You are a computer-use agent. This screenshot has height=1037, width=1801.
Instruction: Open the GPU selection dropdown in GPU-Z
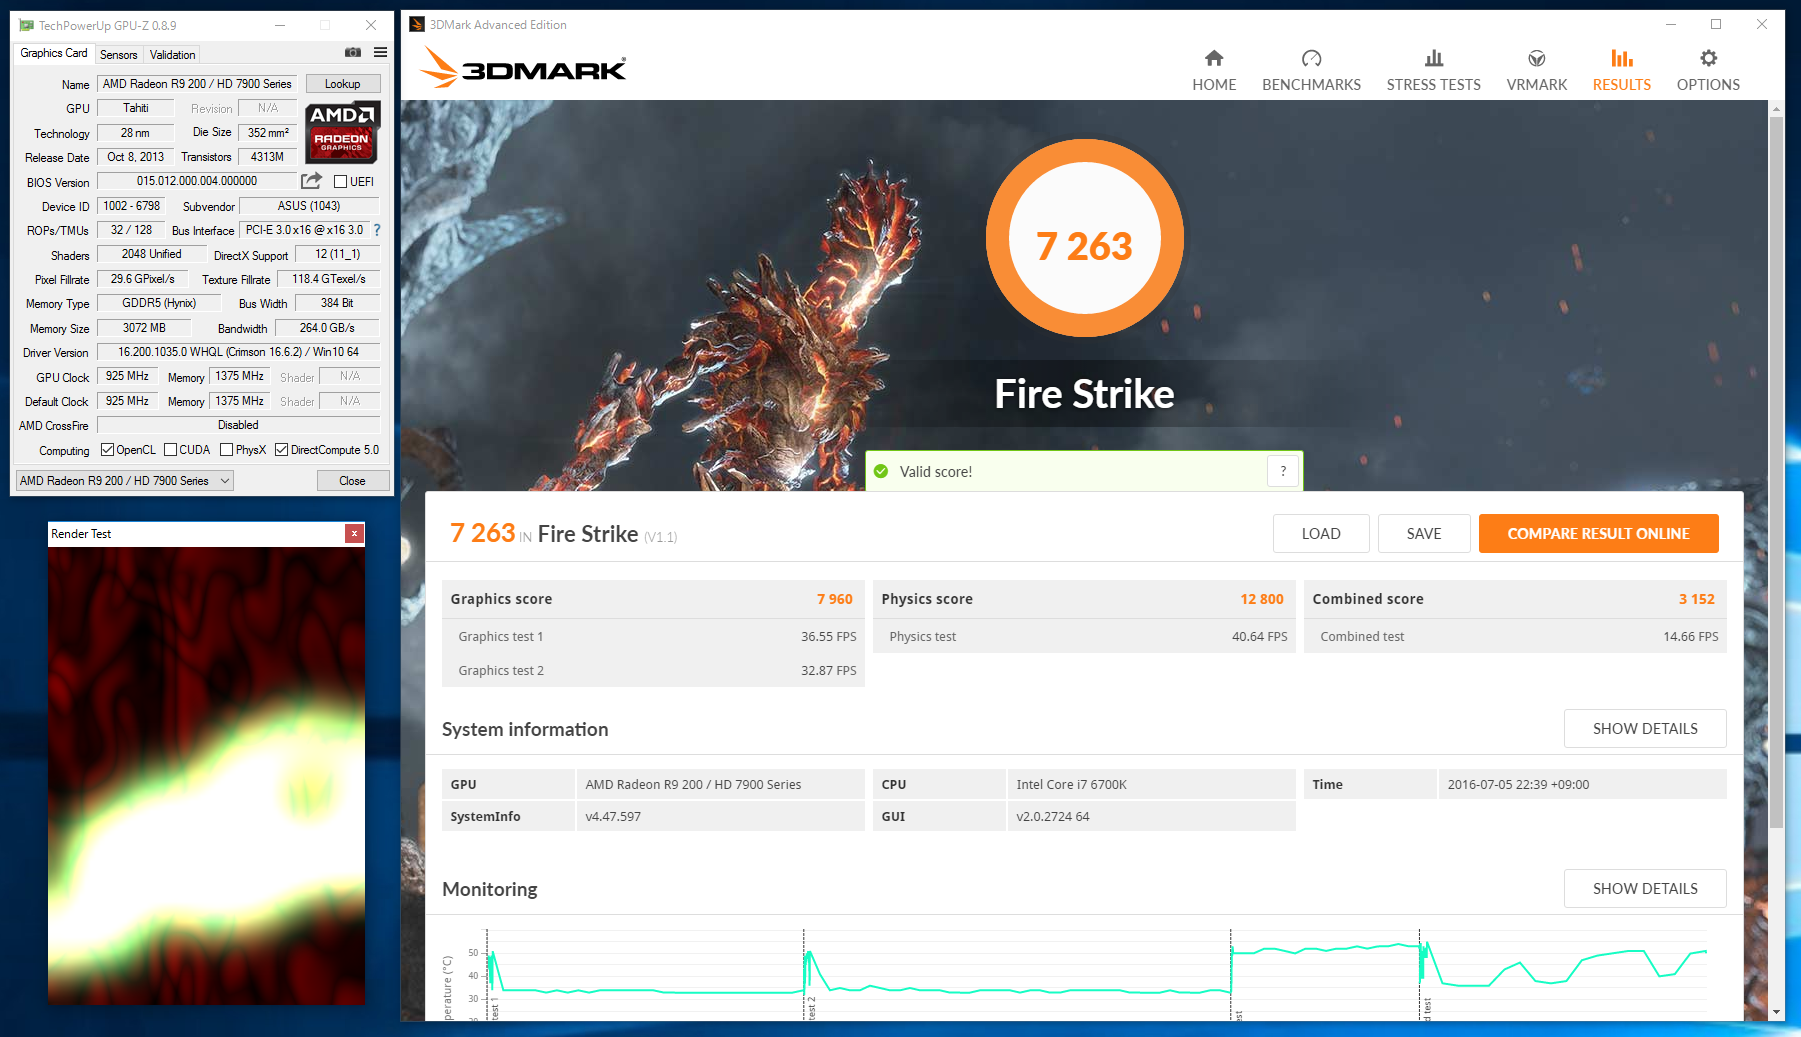coord(125,481)
